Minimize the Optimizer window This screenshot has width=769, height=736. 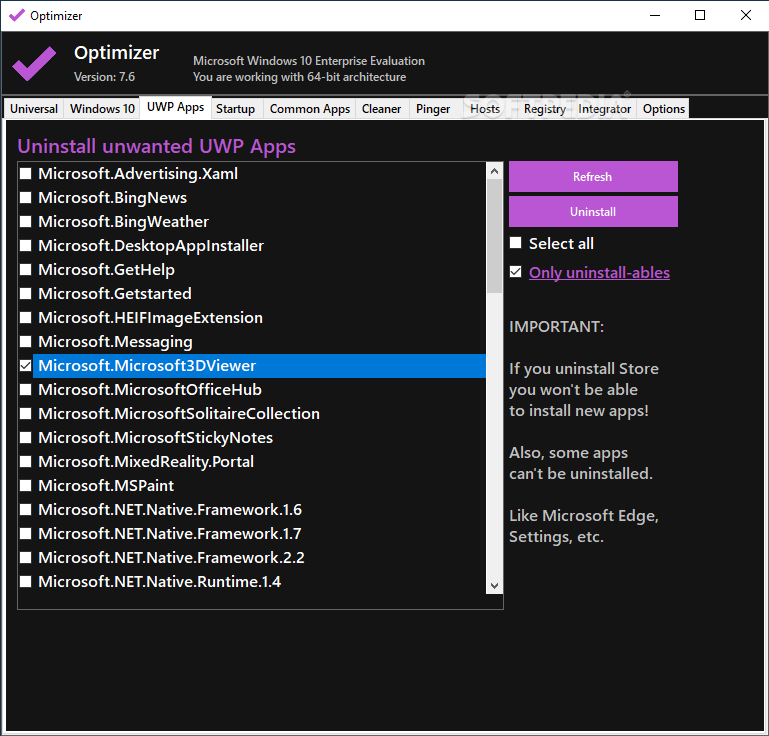click(x=654, y=15)
